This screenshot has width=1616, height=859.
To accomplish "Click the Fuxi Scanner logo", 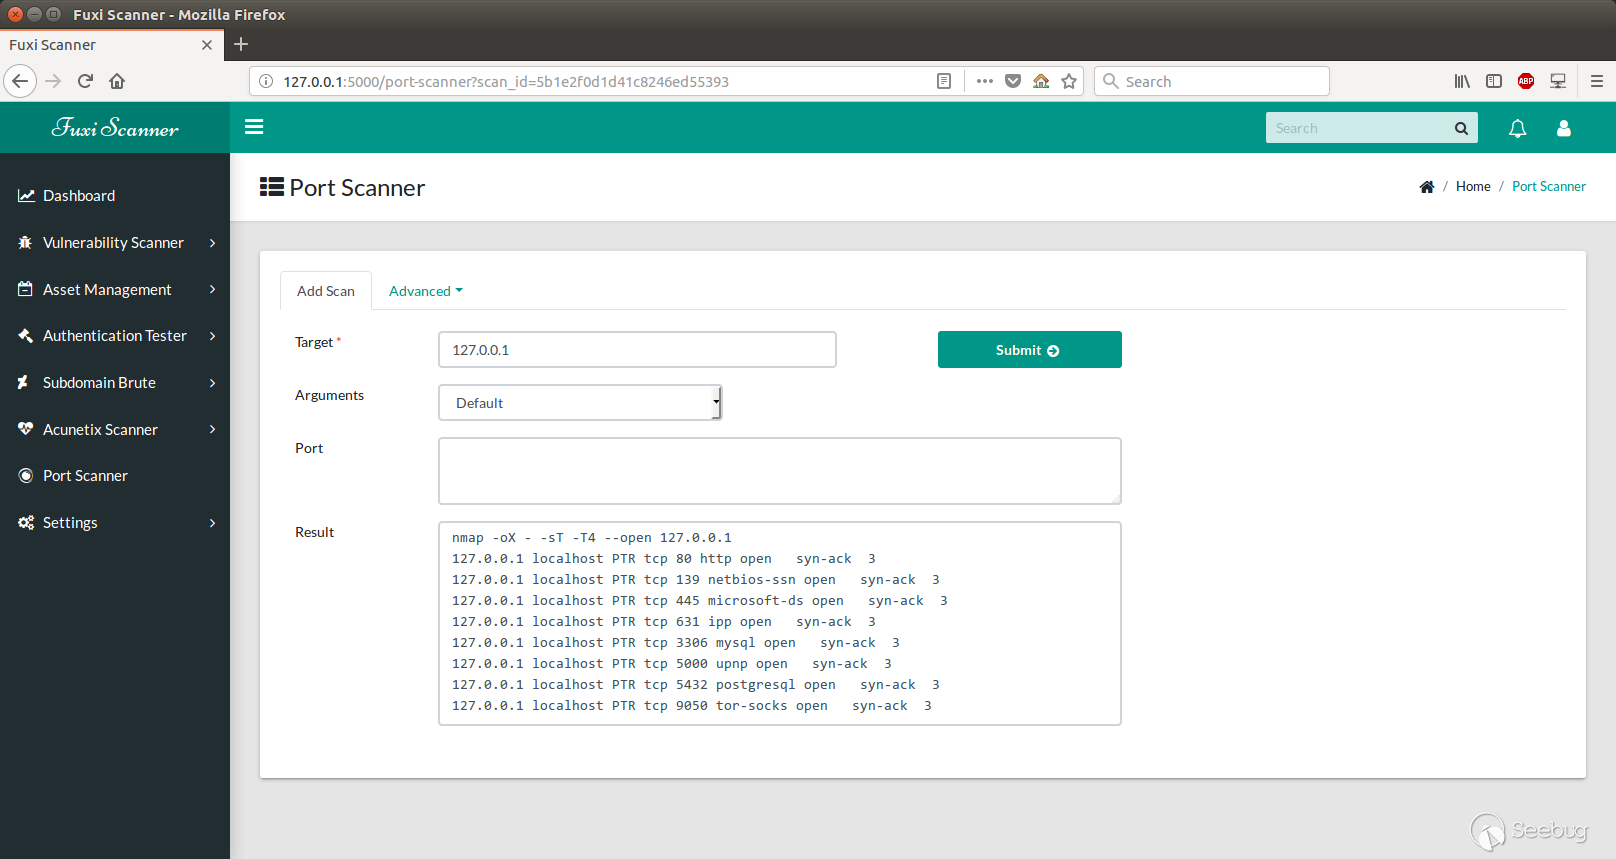I will pyautogui.click(x=115, y=128).
